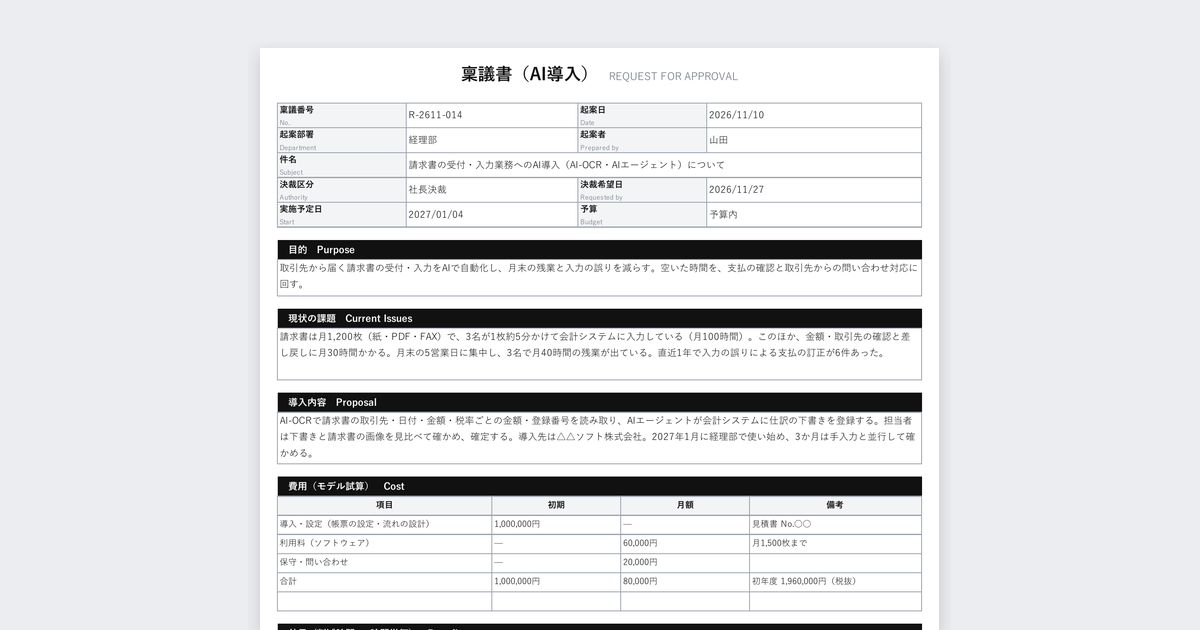This screenshot has height=630, width=1200.
Task: Click the 月額 column header
Action: pyautogui.click(x=685, y=506)
